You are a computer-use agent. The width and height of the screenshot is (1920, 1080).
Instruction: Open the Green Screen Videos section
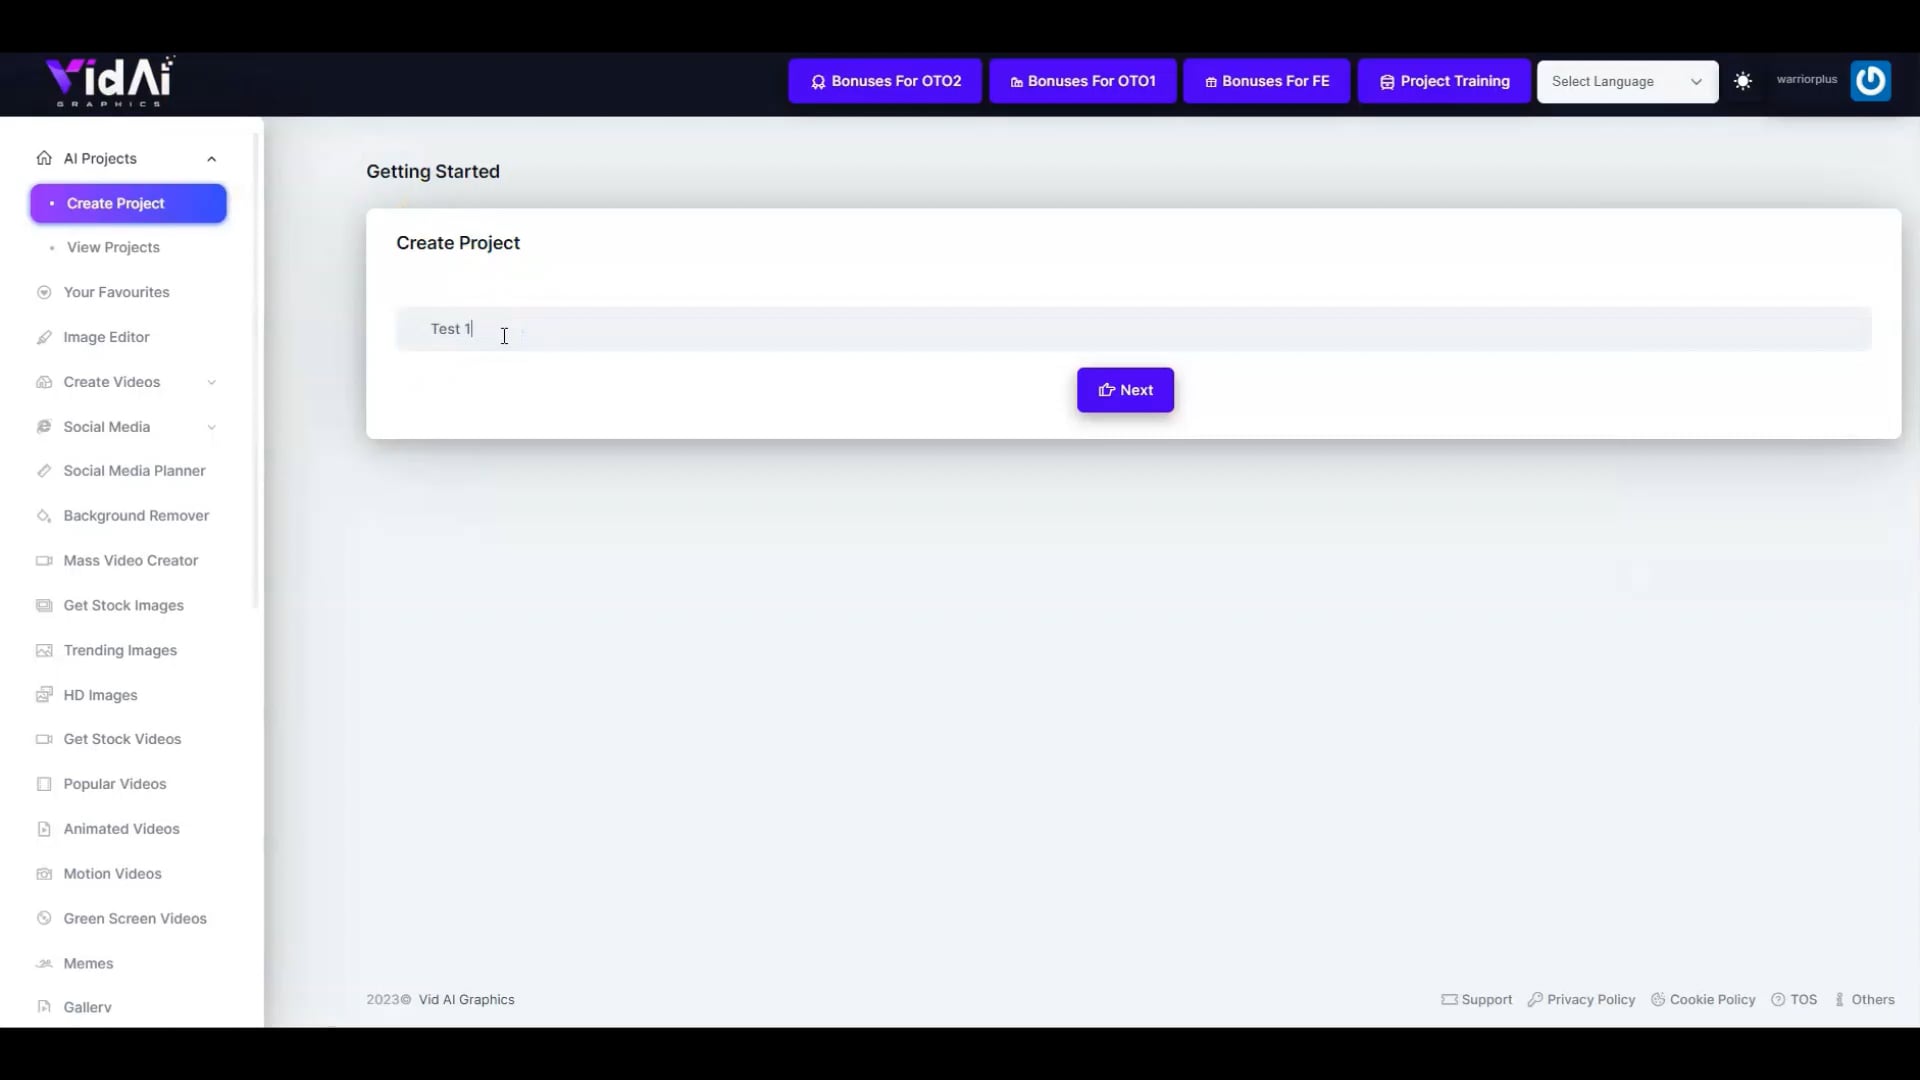pos(134,918)
